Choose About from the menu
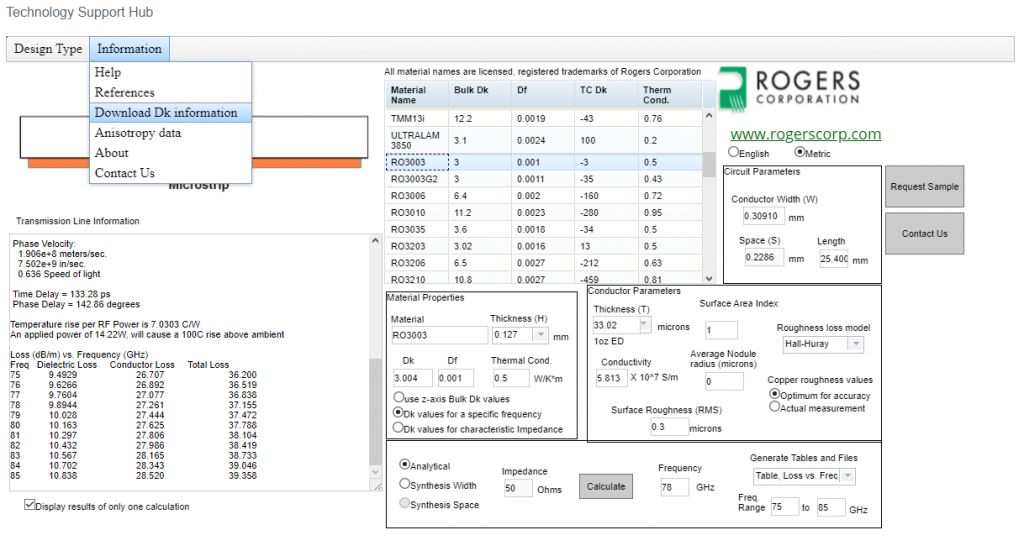This screenshot has width=1024, height=551. tap(170, 153)
